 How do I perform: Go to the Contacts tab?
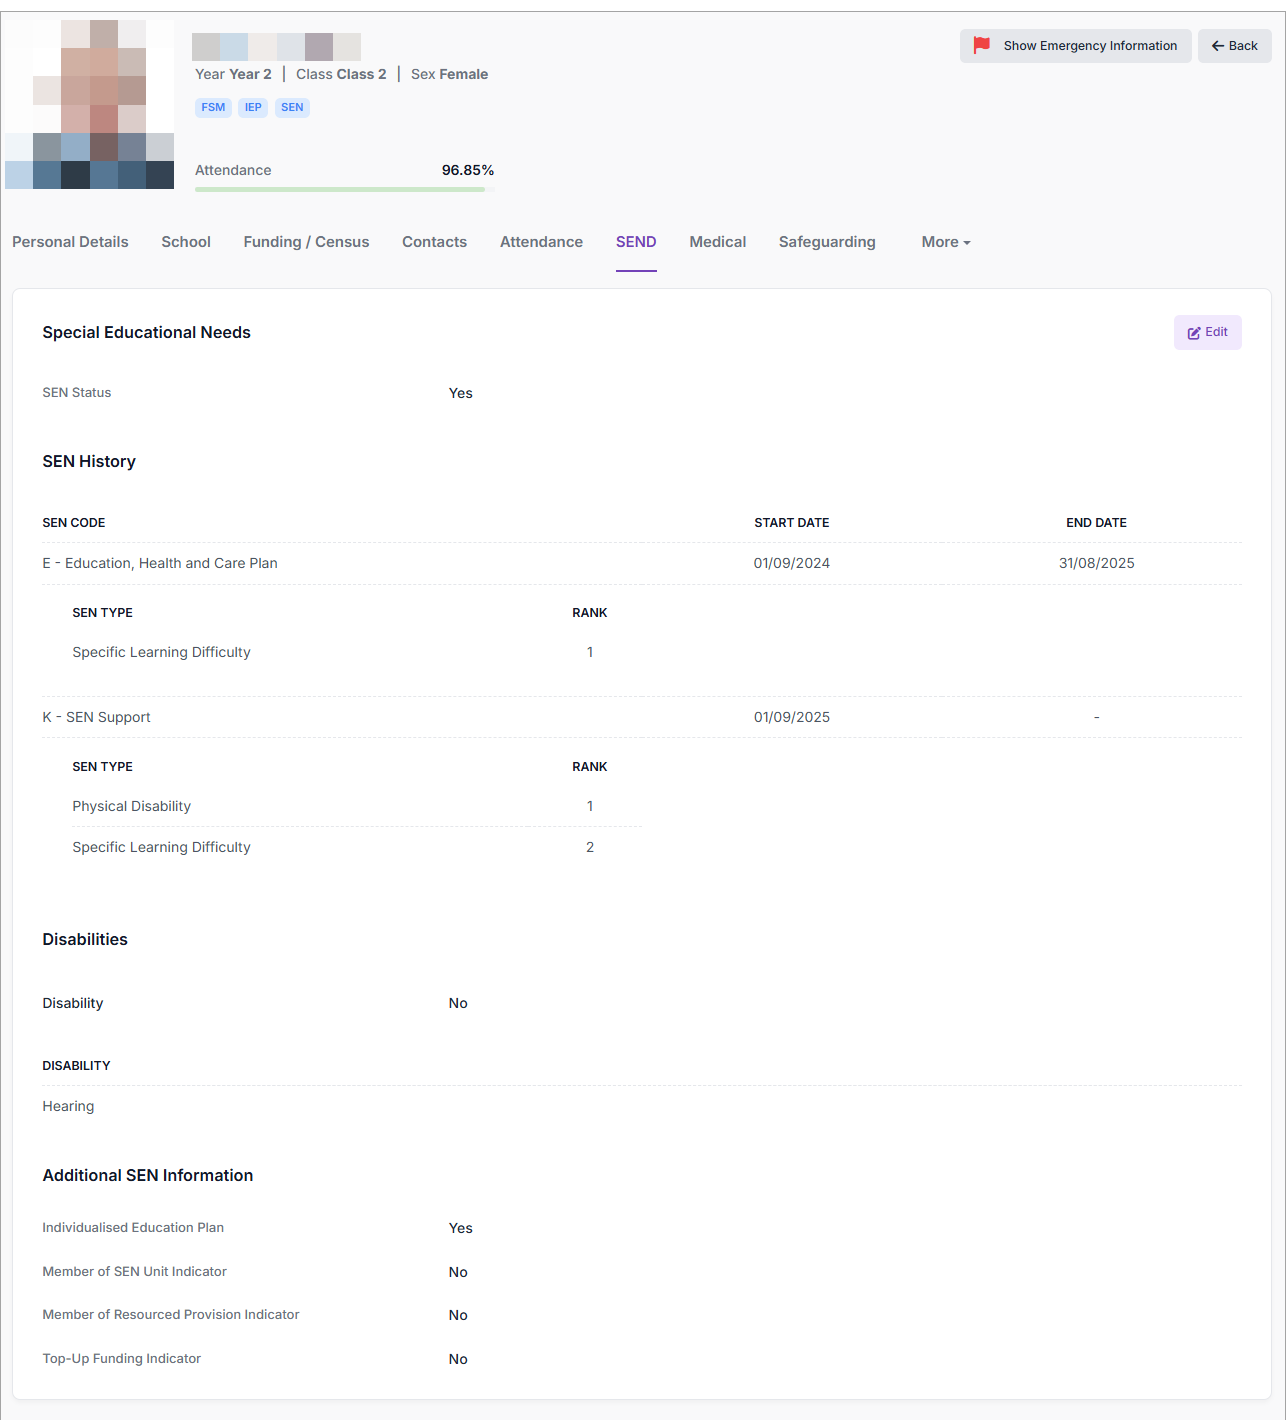434,242
